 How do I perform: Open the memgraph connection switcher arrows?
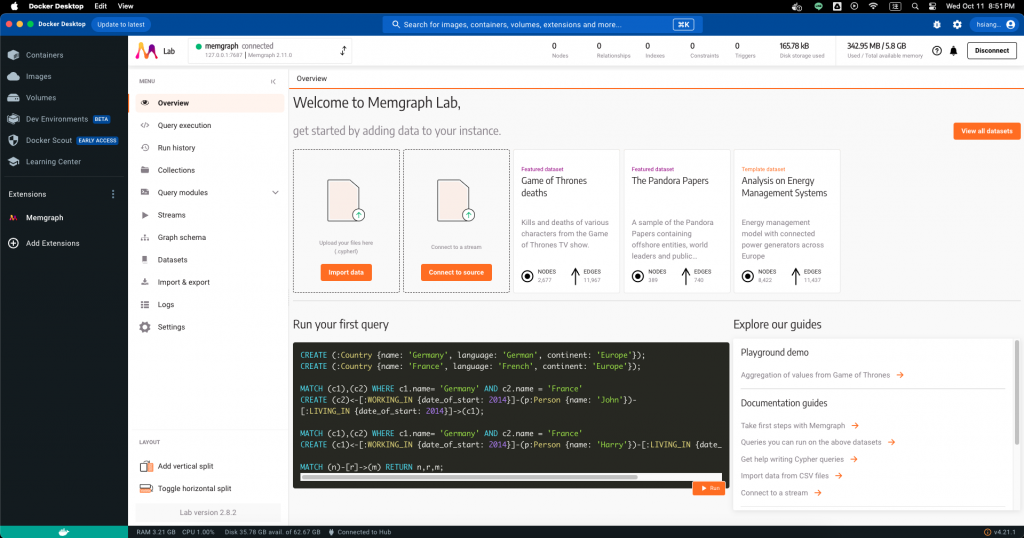344,51
